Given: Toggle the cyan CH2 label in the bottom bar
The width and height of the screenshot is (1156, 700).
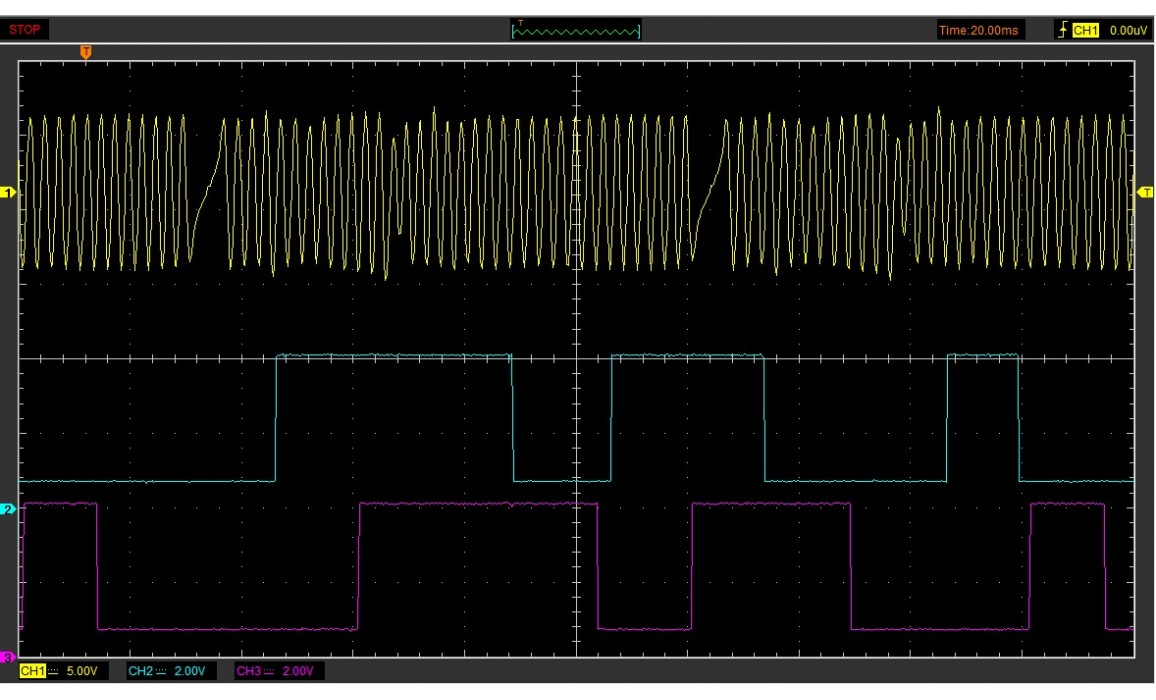Looking at the screenshot, I should point(139,671).
